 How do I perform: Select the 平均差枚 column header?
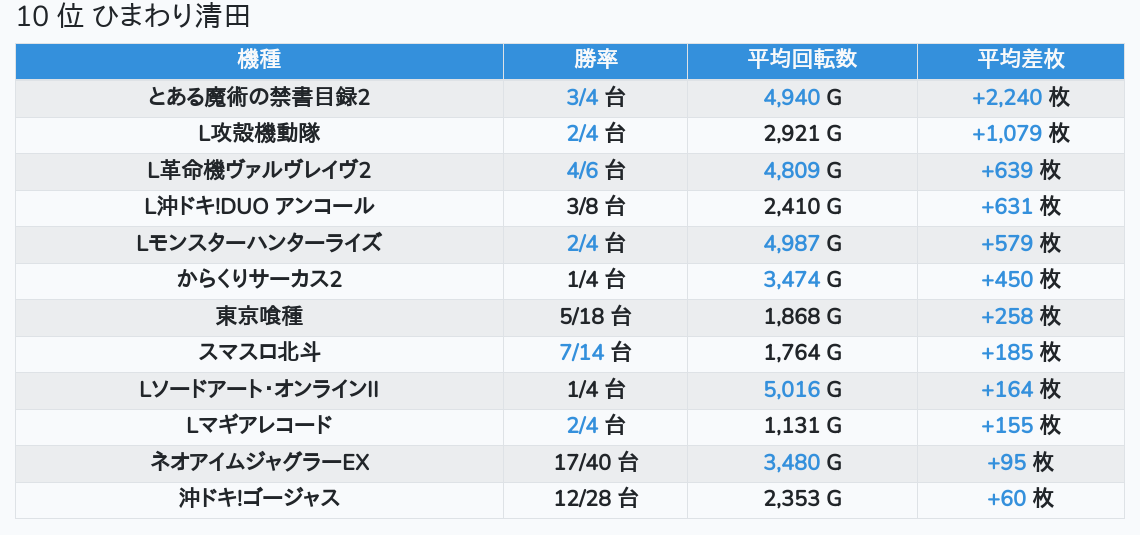[x=1021, y=60]
